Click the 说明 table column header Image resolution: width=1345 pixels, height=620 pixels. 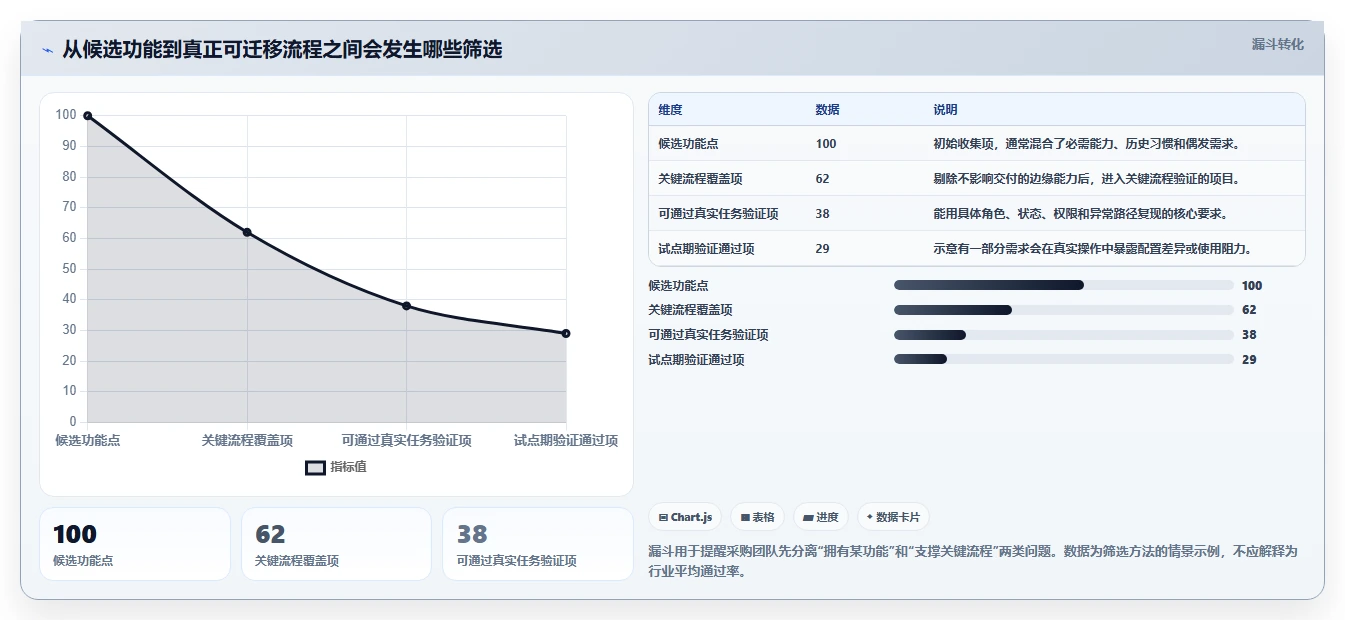point(945,109)
